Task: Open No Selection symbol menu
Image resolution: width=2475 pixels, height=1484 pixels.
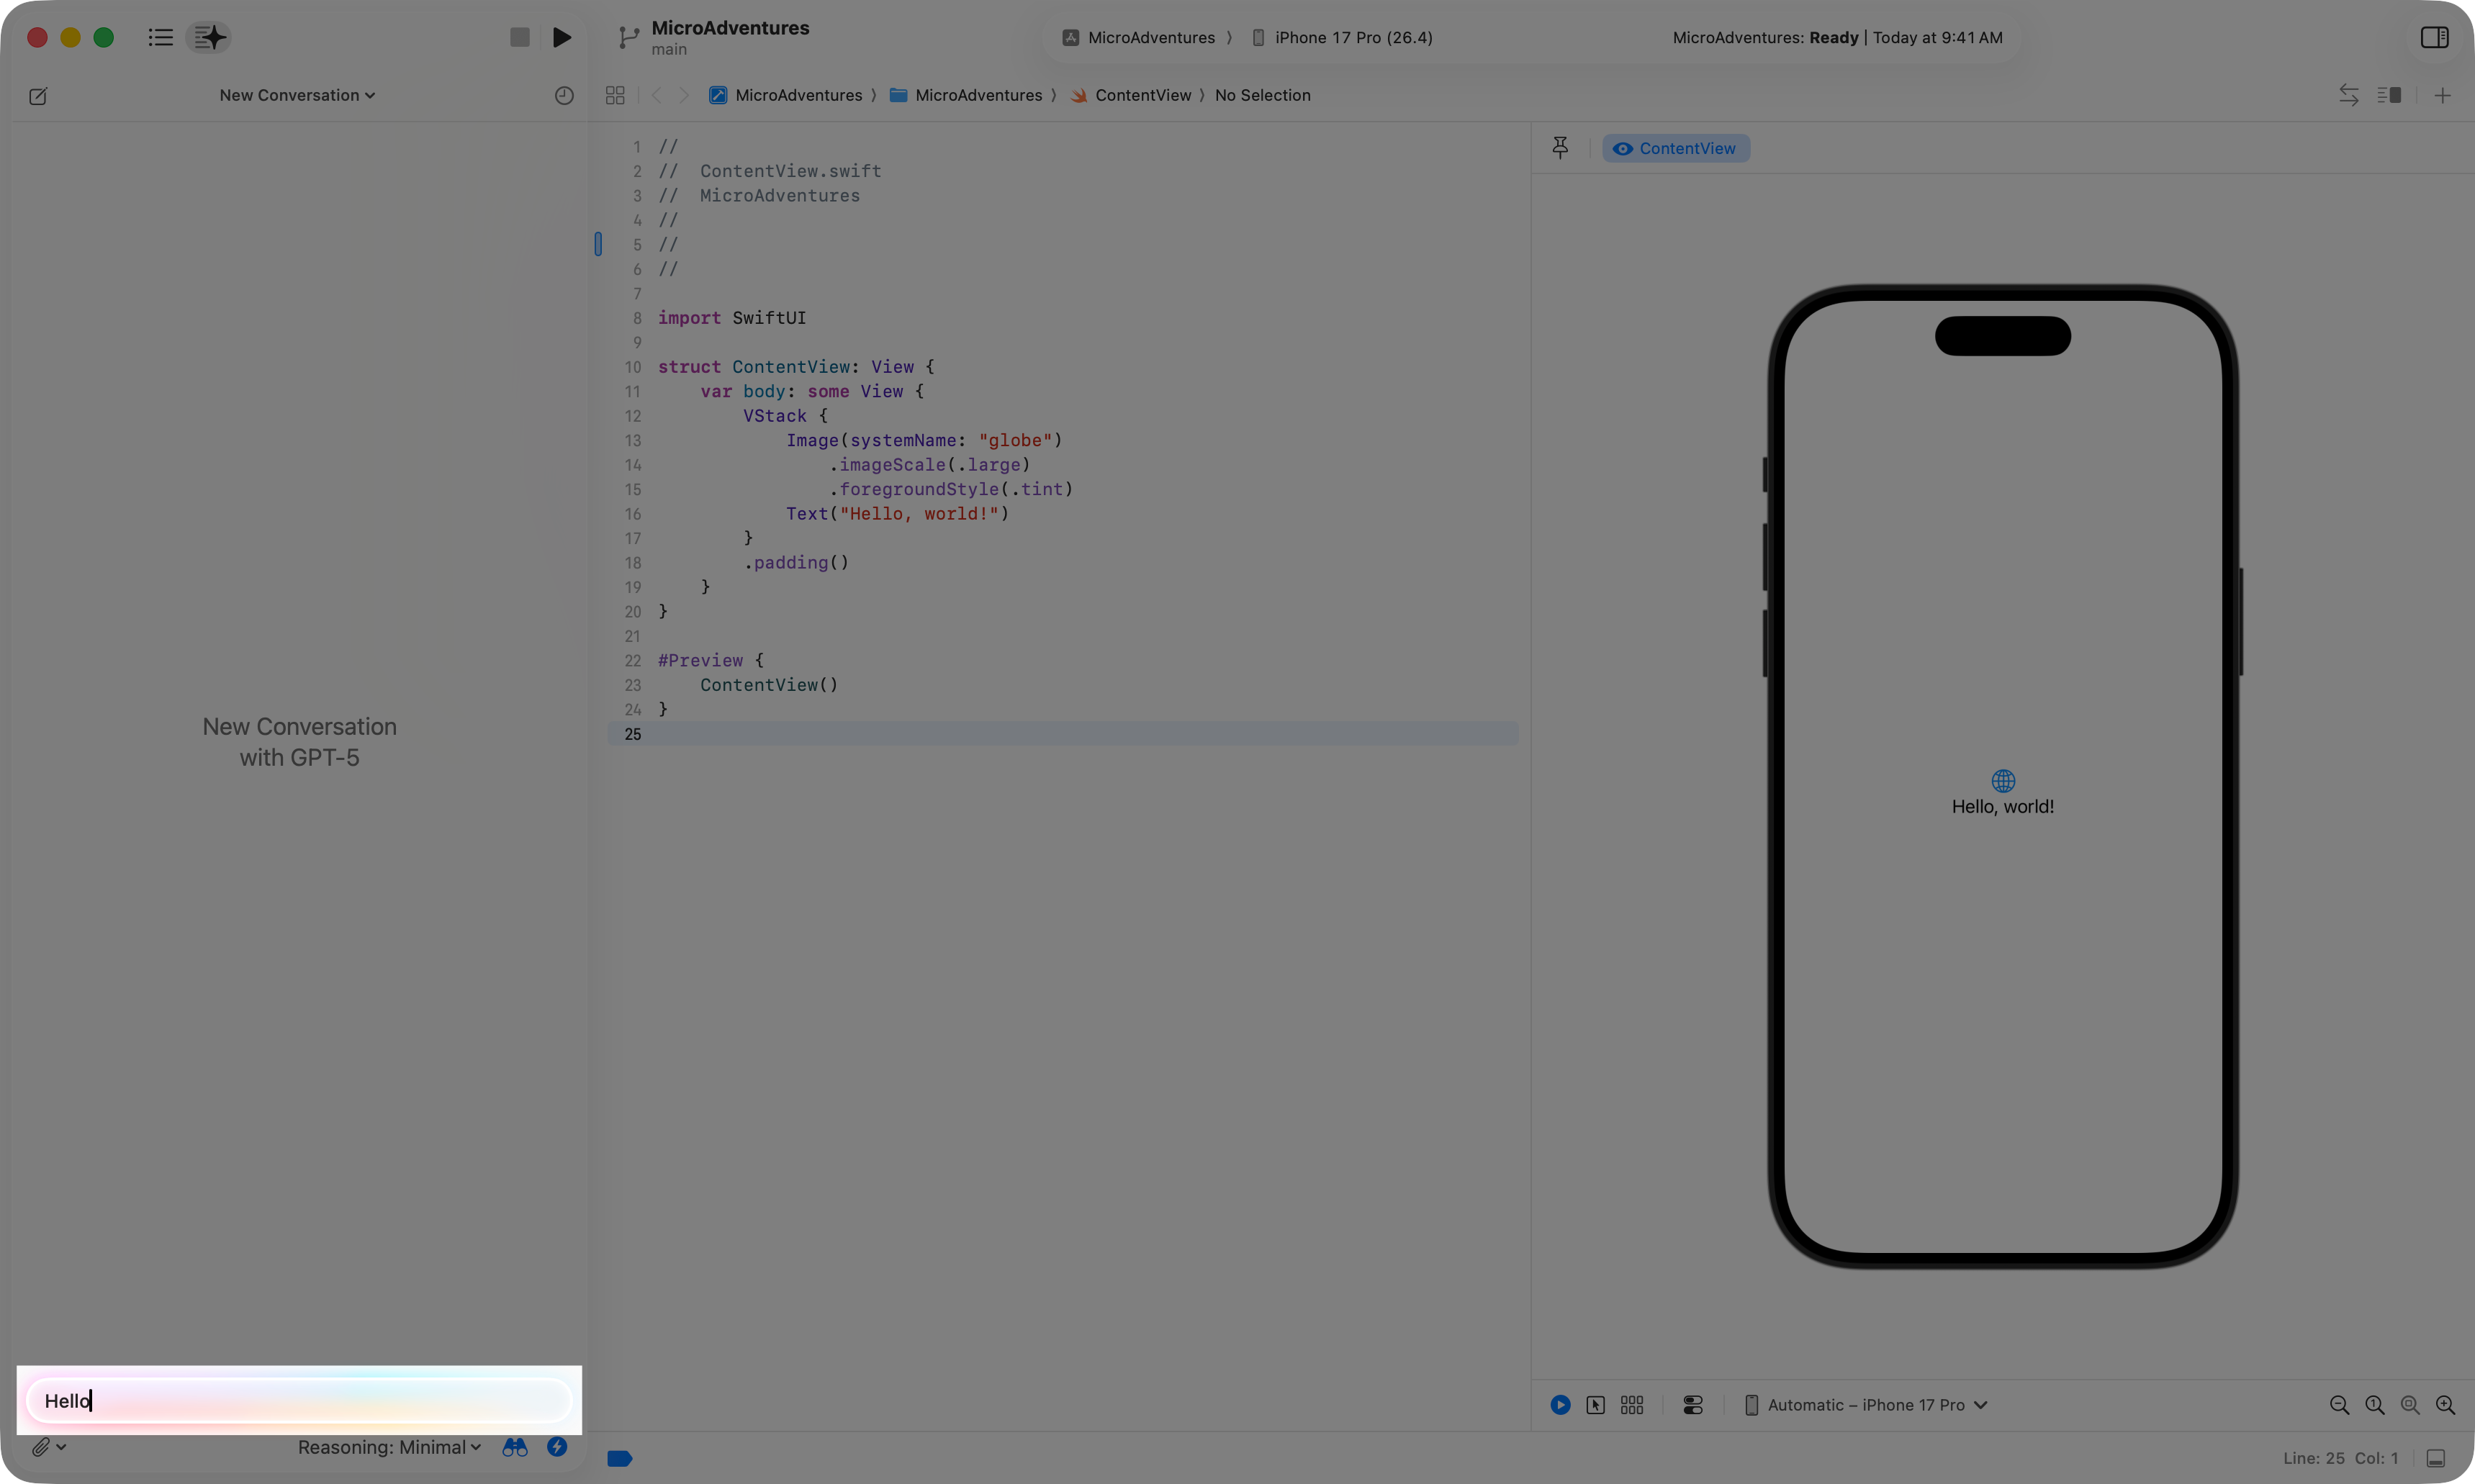Action: coord(1262,96)
